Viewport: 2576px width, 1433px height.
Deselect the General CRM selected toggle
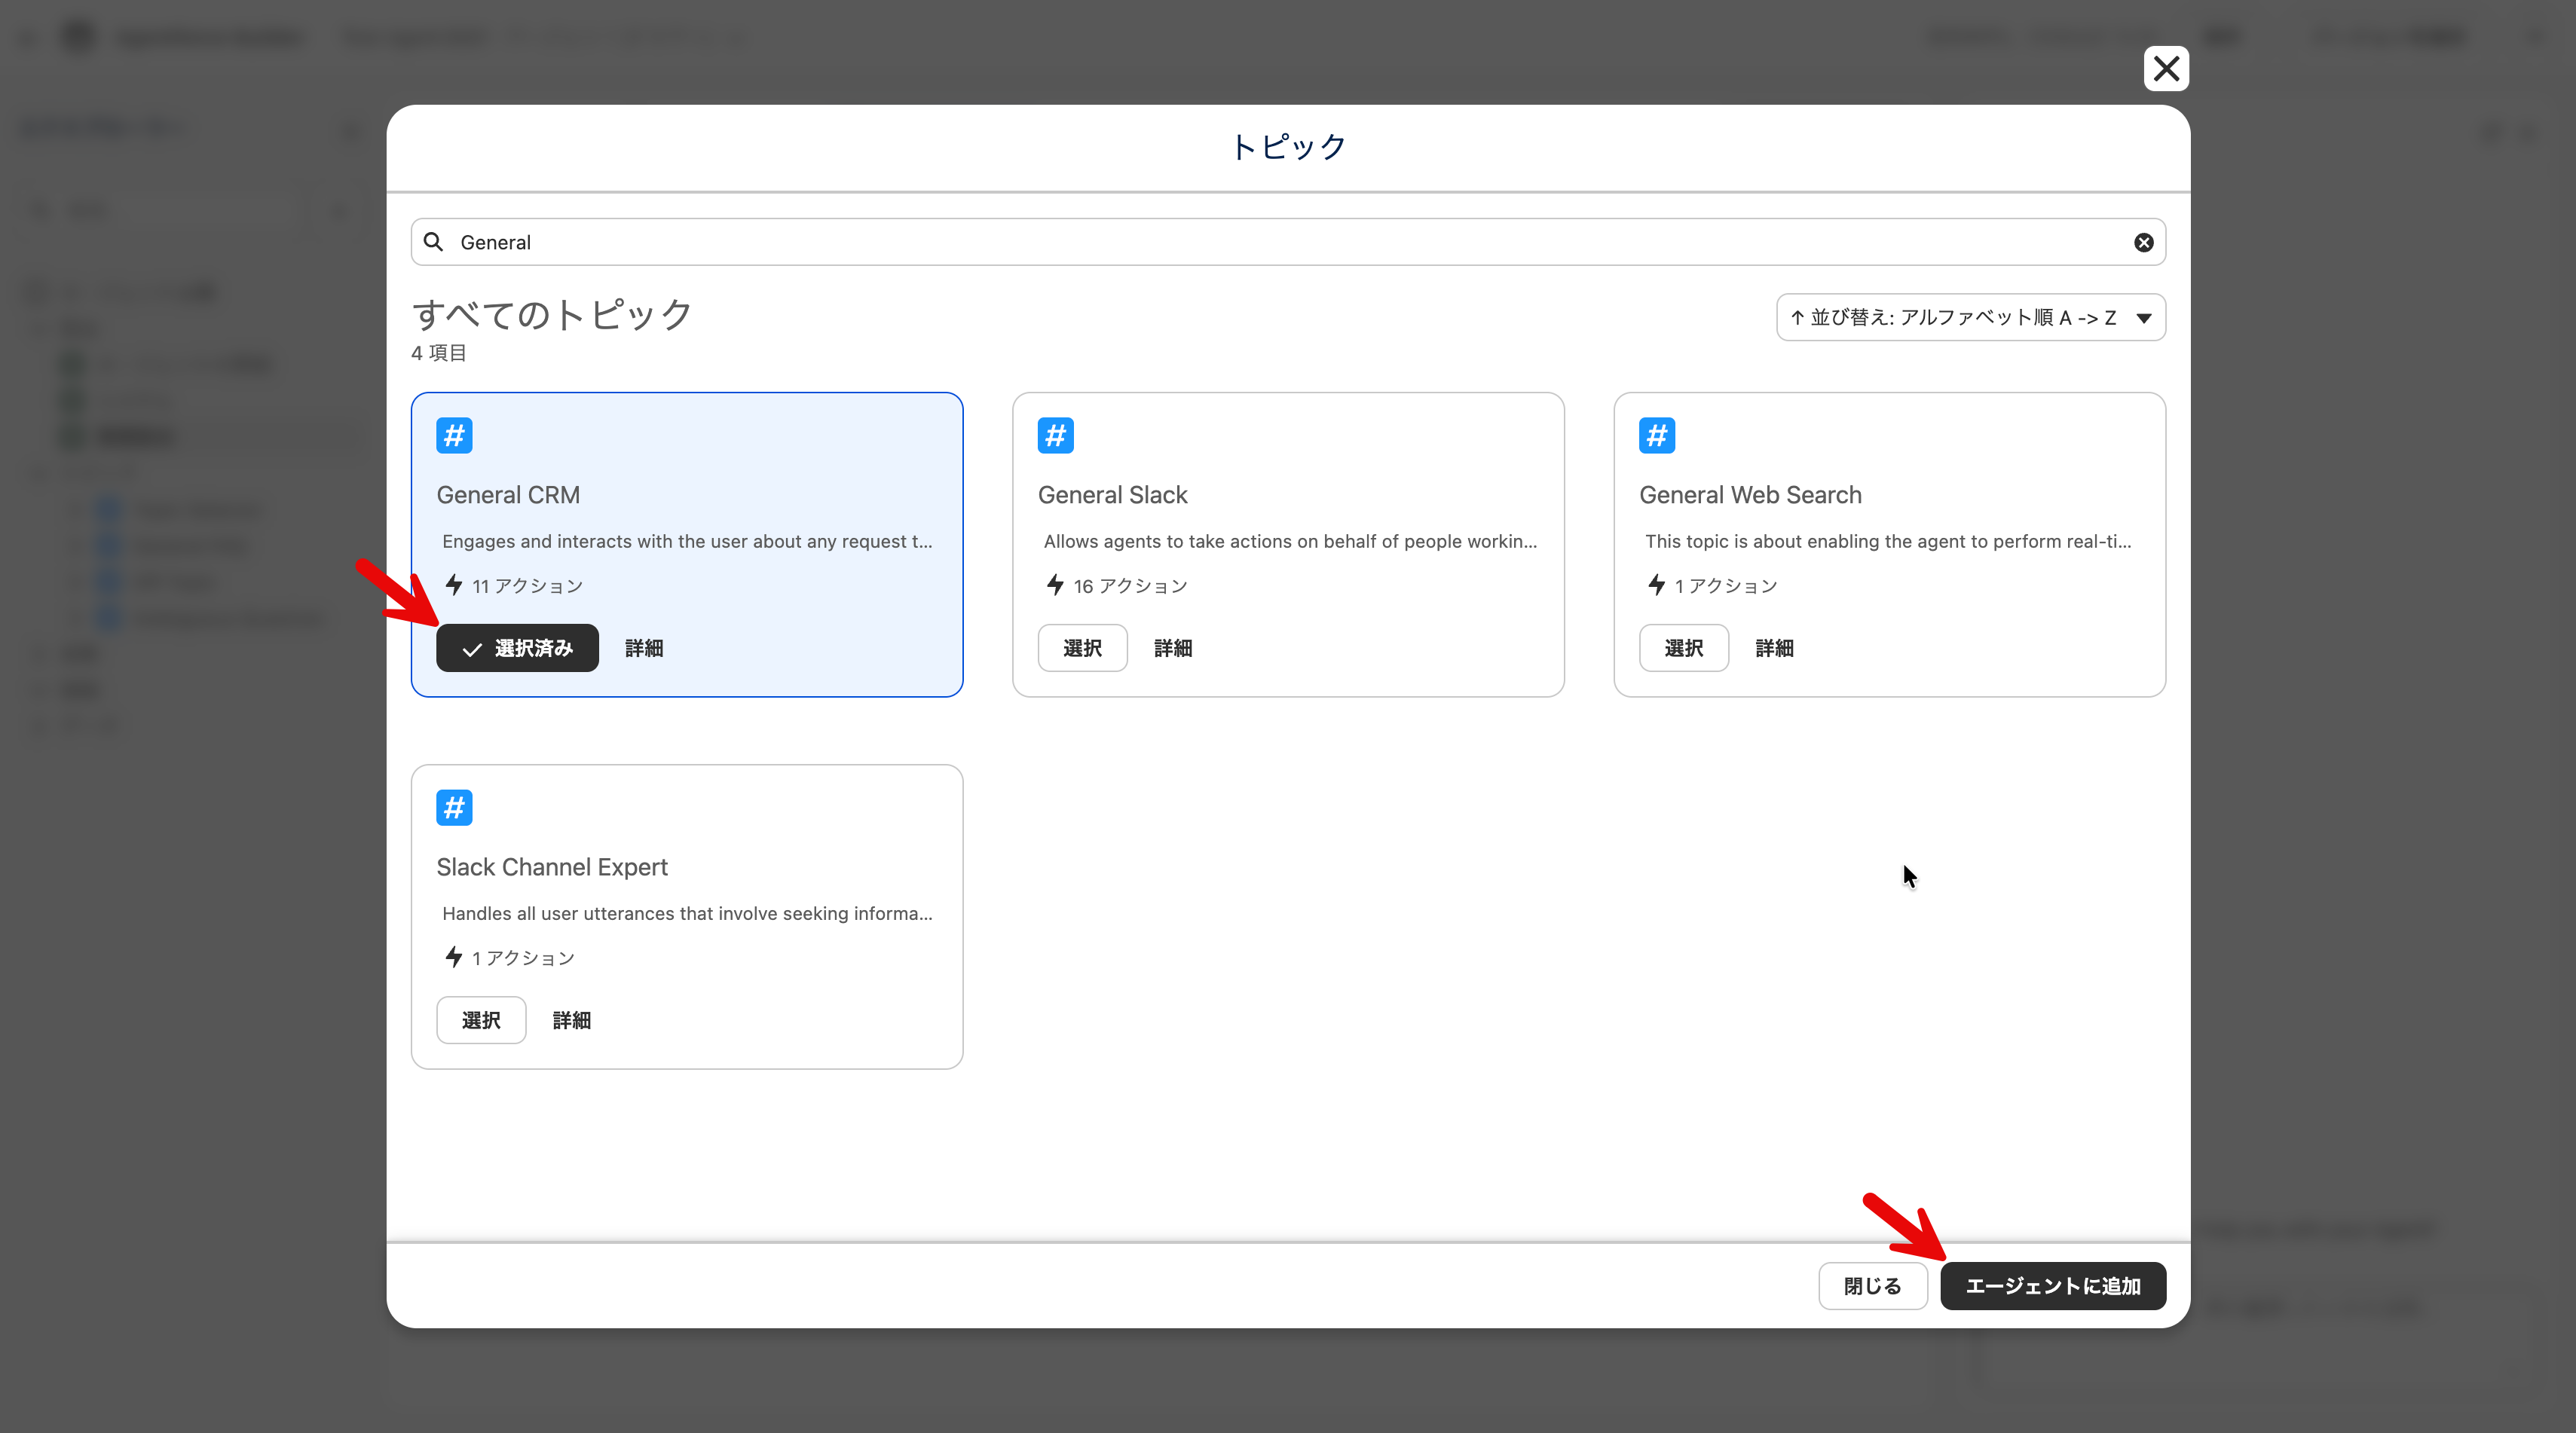pos(517,648)
